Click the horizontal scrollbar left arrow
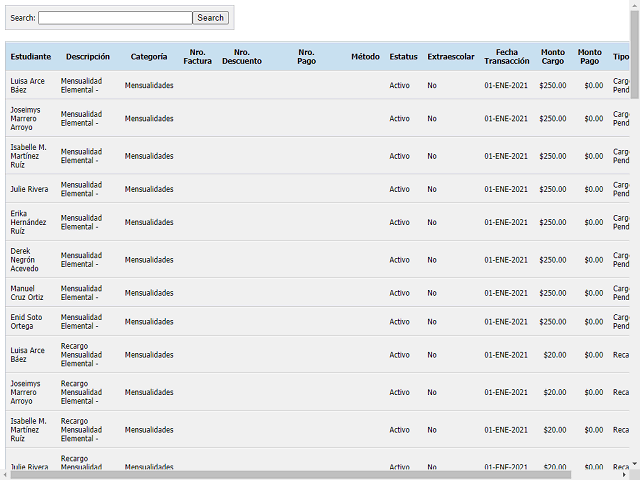Image resolution: width=640 pixels, height=480 pixels. tap(5, 475)
